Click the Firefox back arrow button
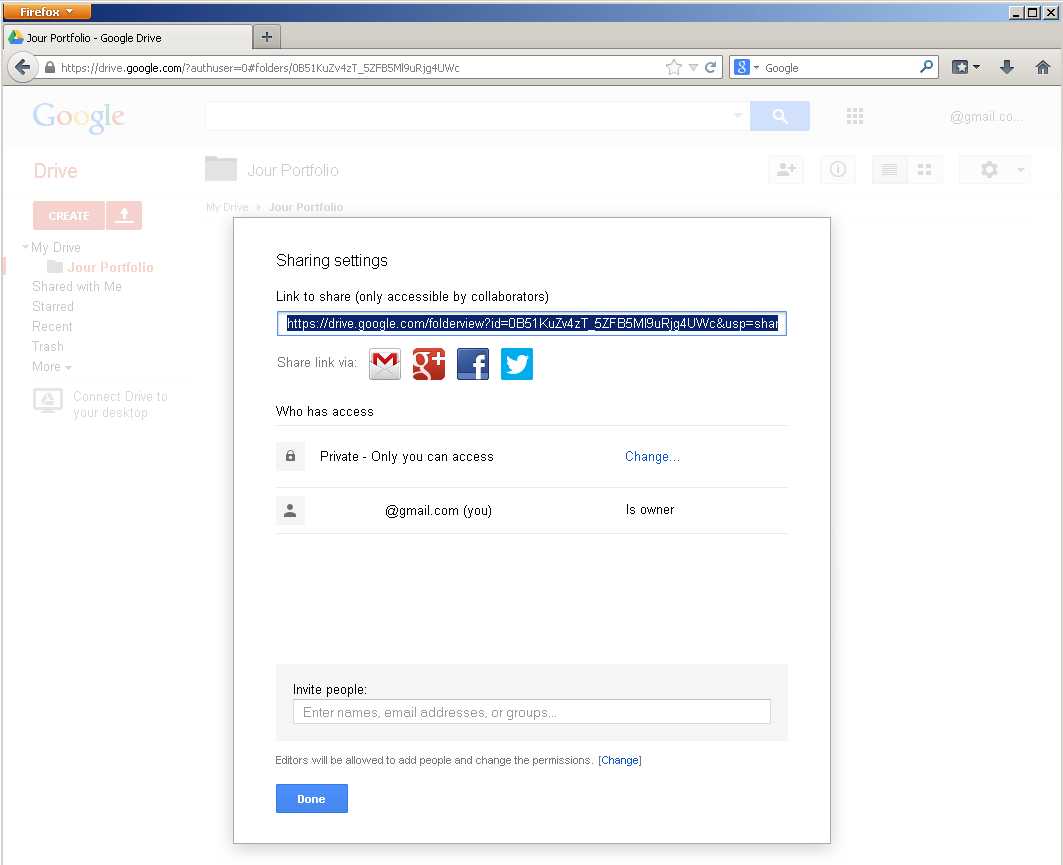This screenshot has height=865, width=1063. 22,68
